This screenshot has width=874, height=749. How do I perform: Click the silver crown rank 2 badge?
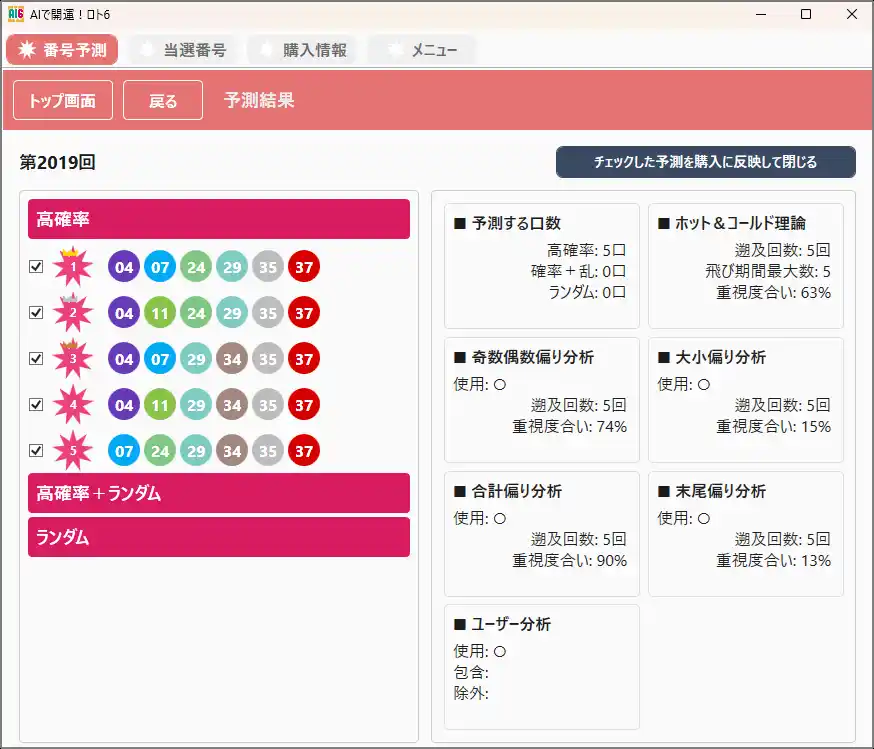coord(72,313)
